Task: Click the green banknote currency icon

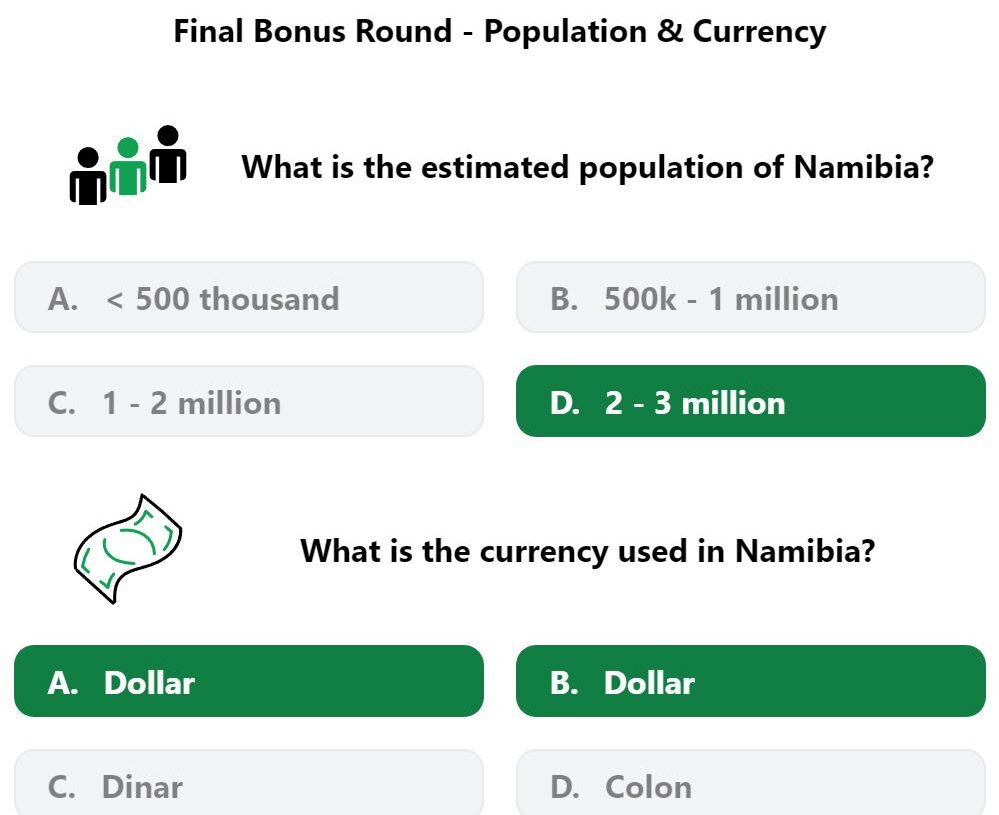Action: [x=128, y=549]
